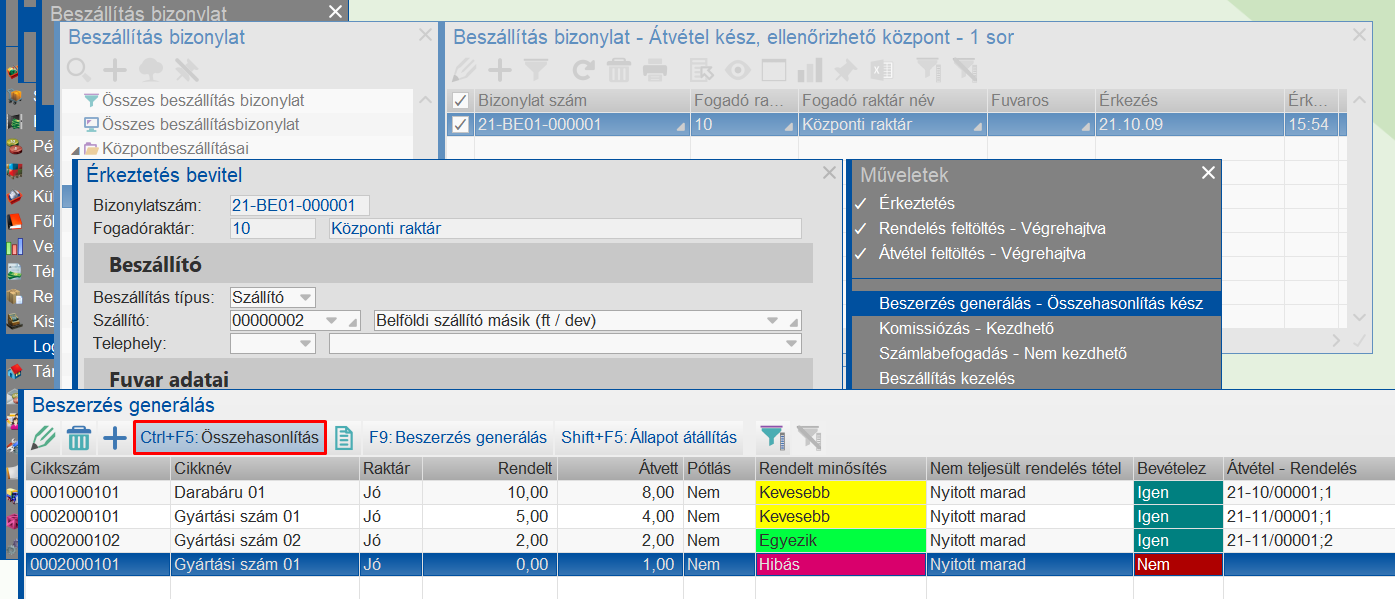Open the Telephely code dropdown

click(306, 343)
